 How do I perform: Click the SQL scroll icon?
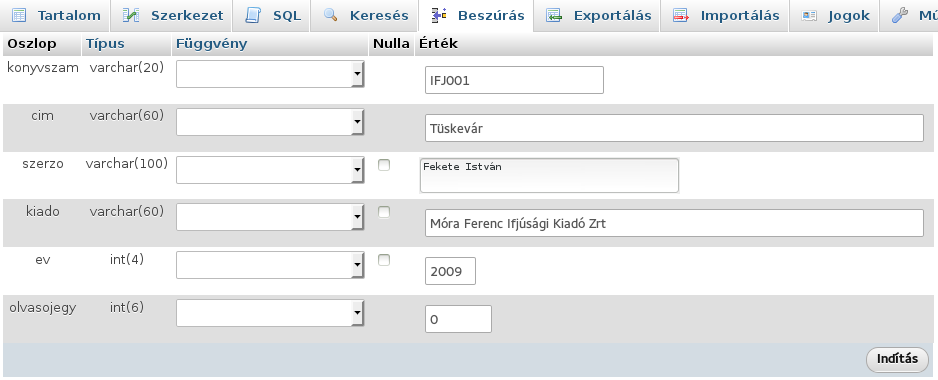253,15
